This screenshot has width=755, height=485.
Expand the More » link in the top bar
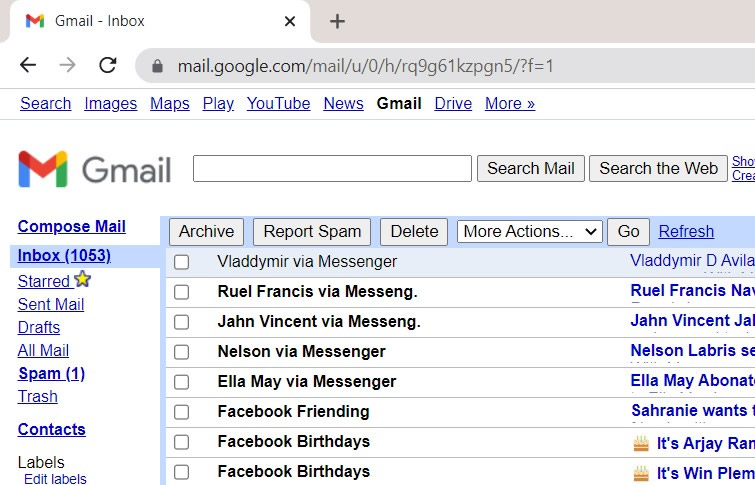pos(510,104)
